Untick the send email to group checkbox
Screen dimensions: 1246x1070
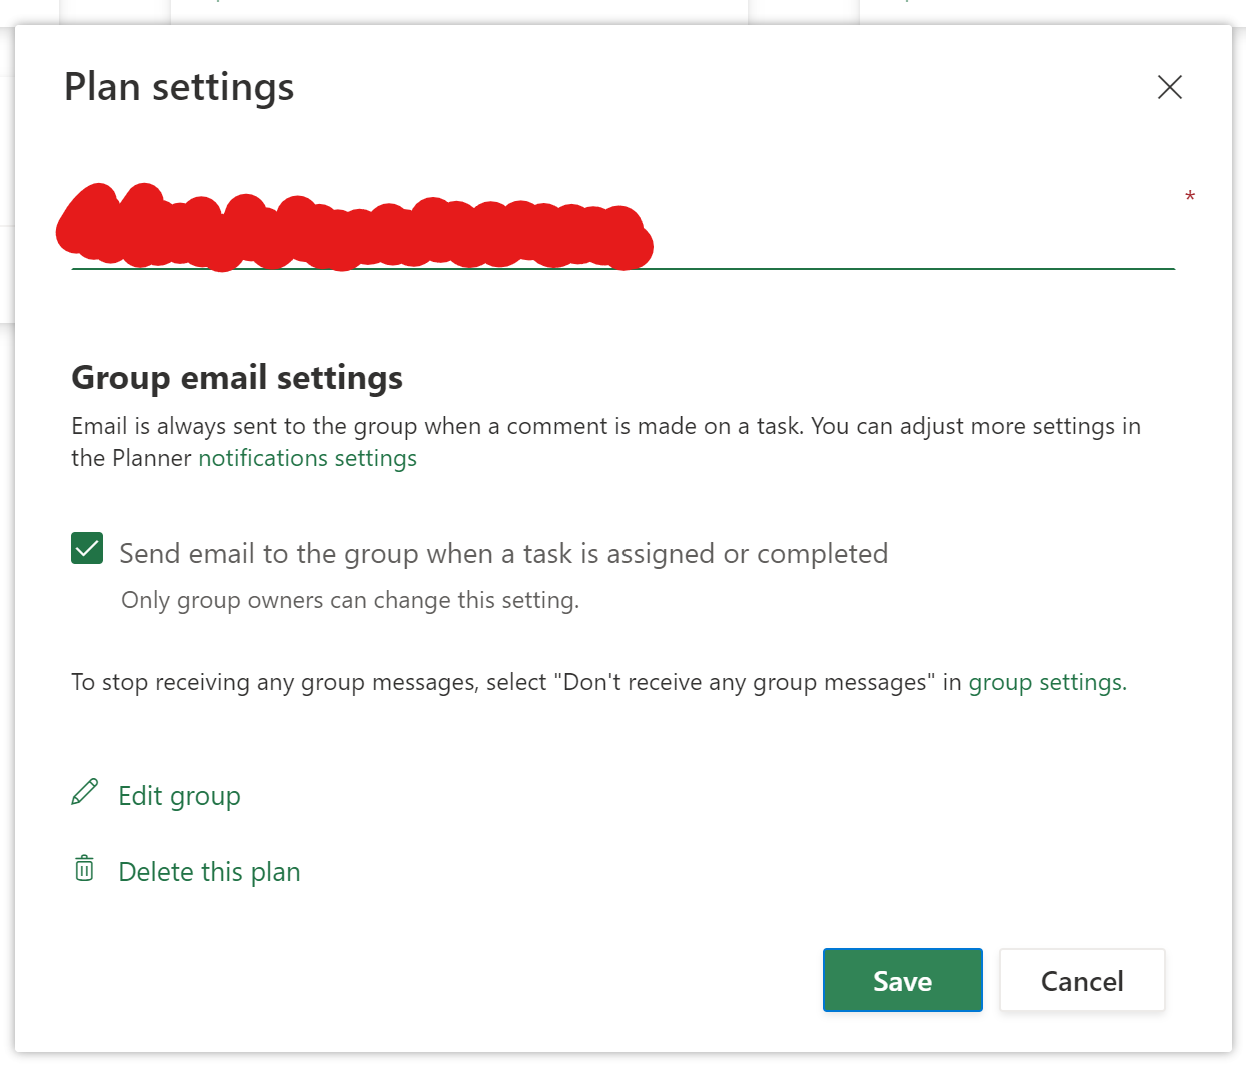[87, 548]
